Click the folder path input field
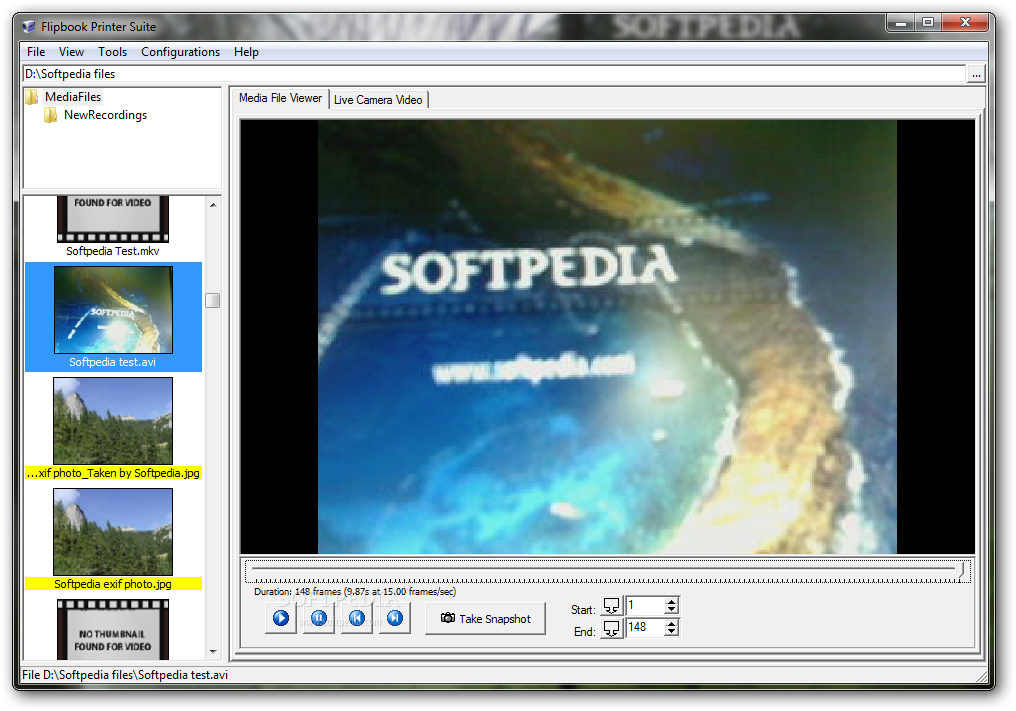The image size is (1016, 711). (494, 74)
